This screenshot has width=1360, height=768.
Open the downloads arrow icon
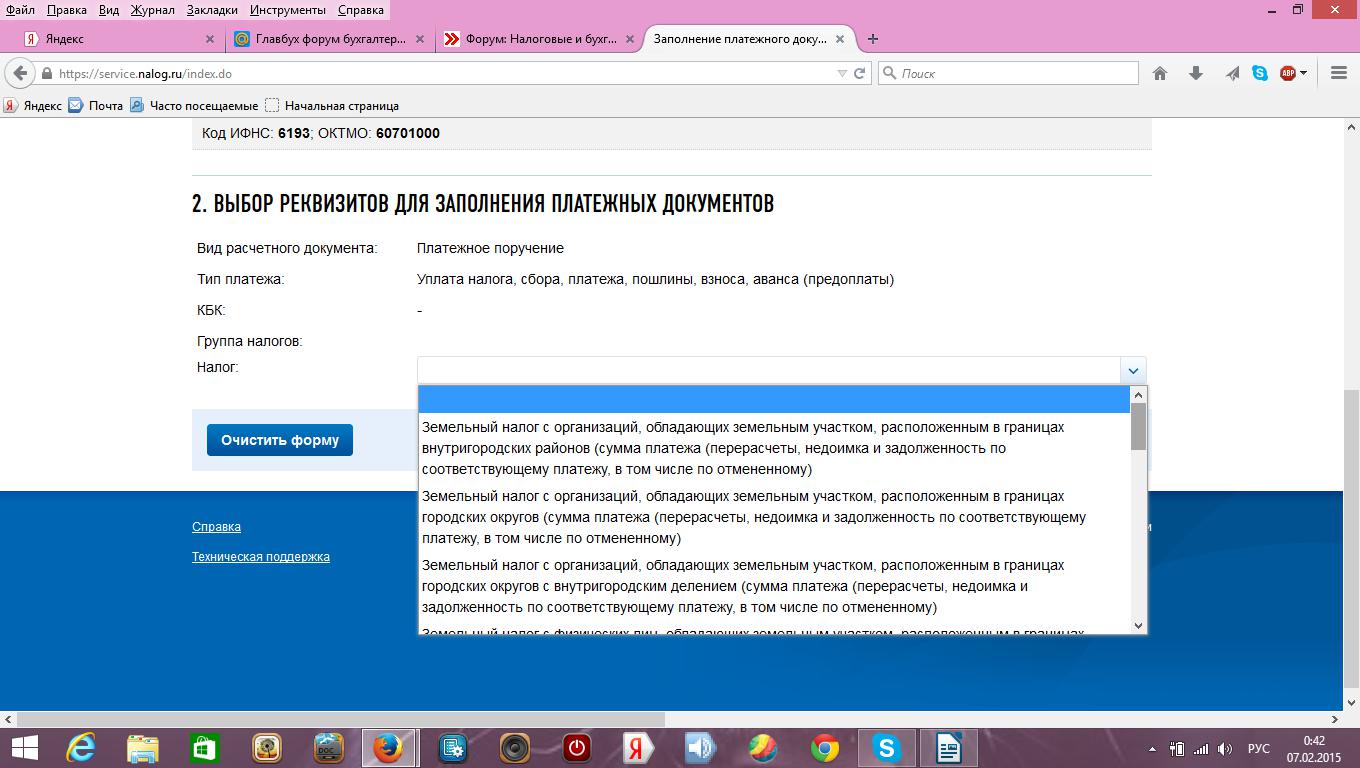point(1195,73)
